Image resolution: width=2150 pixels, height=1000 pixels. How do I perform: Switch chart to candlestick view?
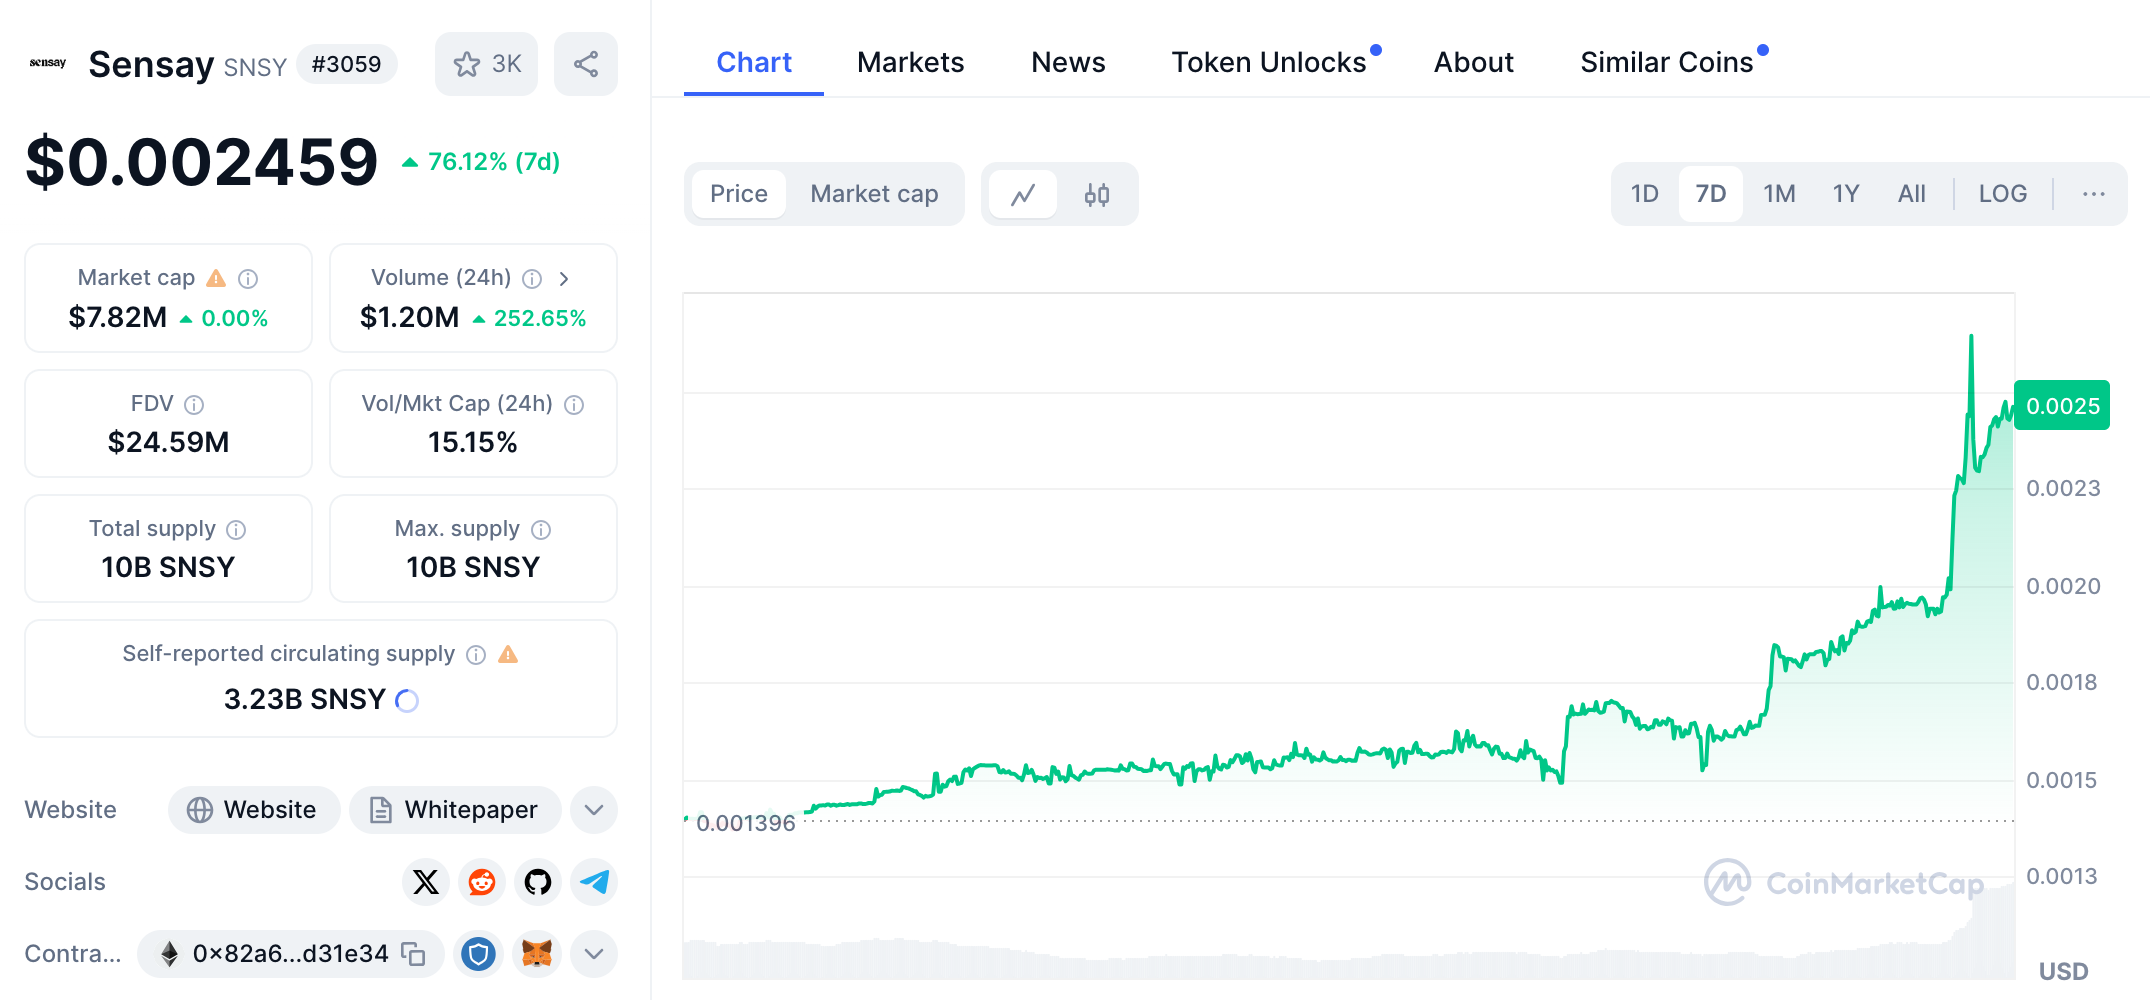pos(1097,194)
